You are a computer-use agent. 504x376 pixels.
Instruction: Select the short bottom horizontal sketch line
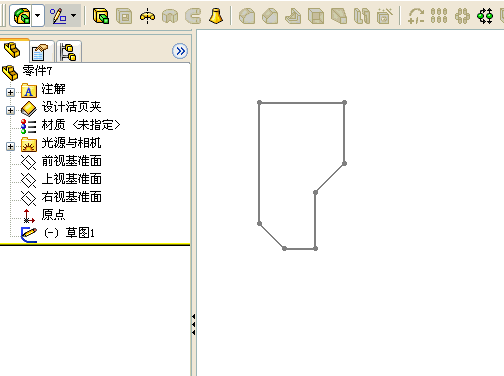(300, 248)
